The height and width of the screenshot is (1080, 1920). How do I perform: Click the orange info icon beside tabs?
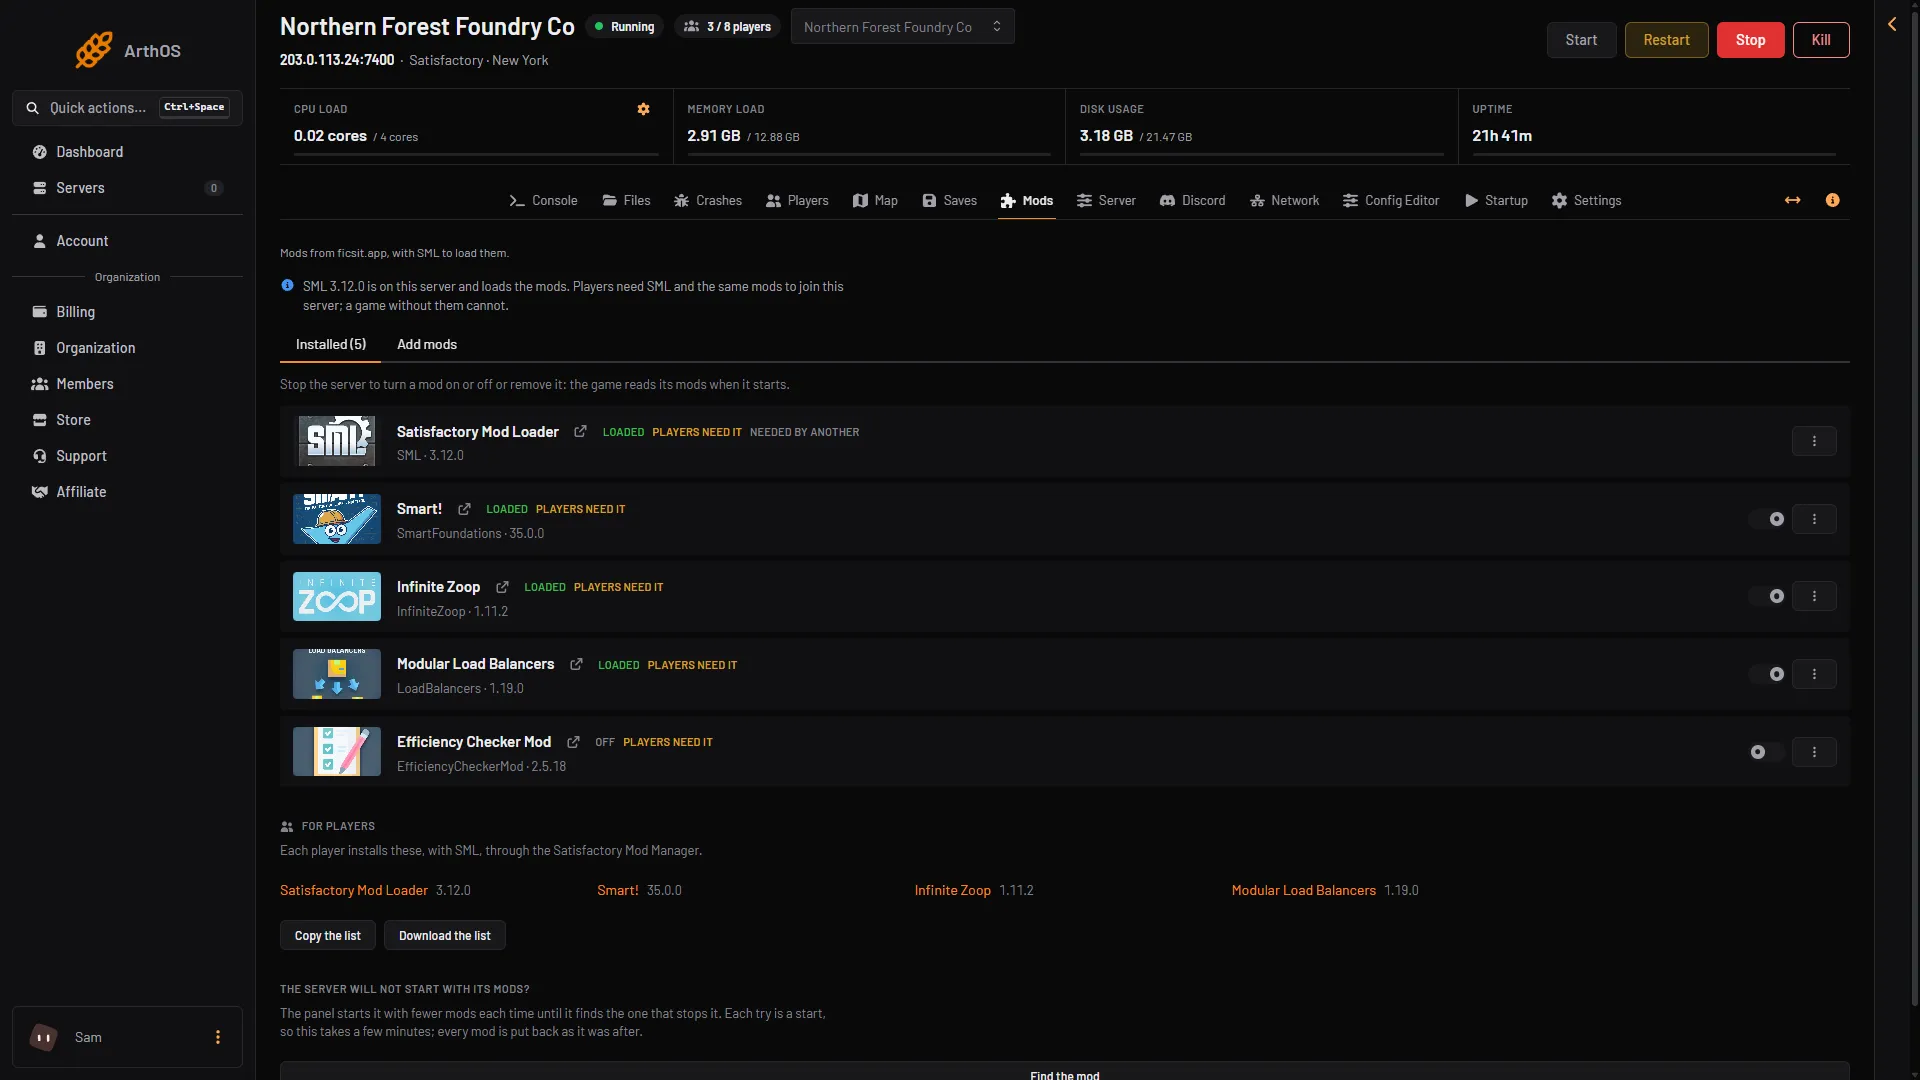click(1832, 200)
